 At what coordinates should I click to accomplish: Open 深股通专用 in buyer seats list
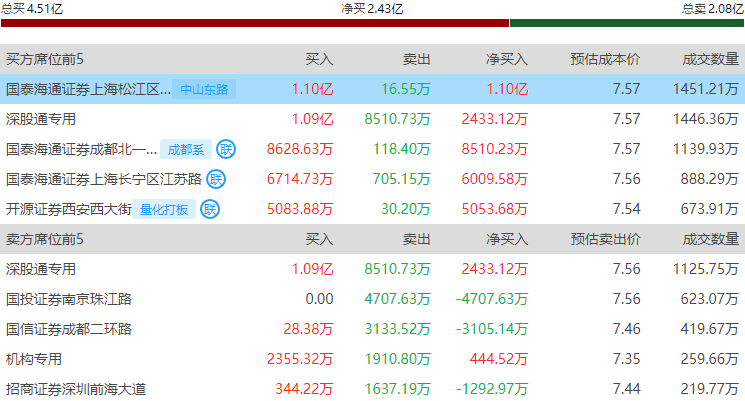(x=41, y=119)
